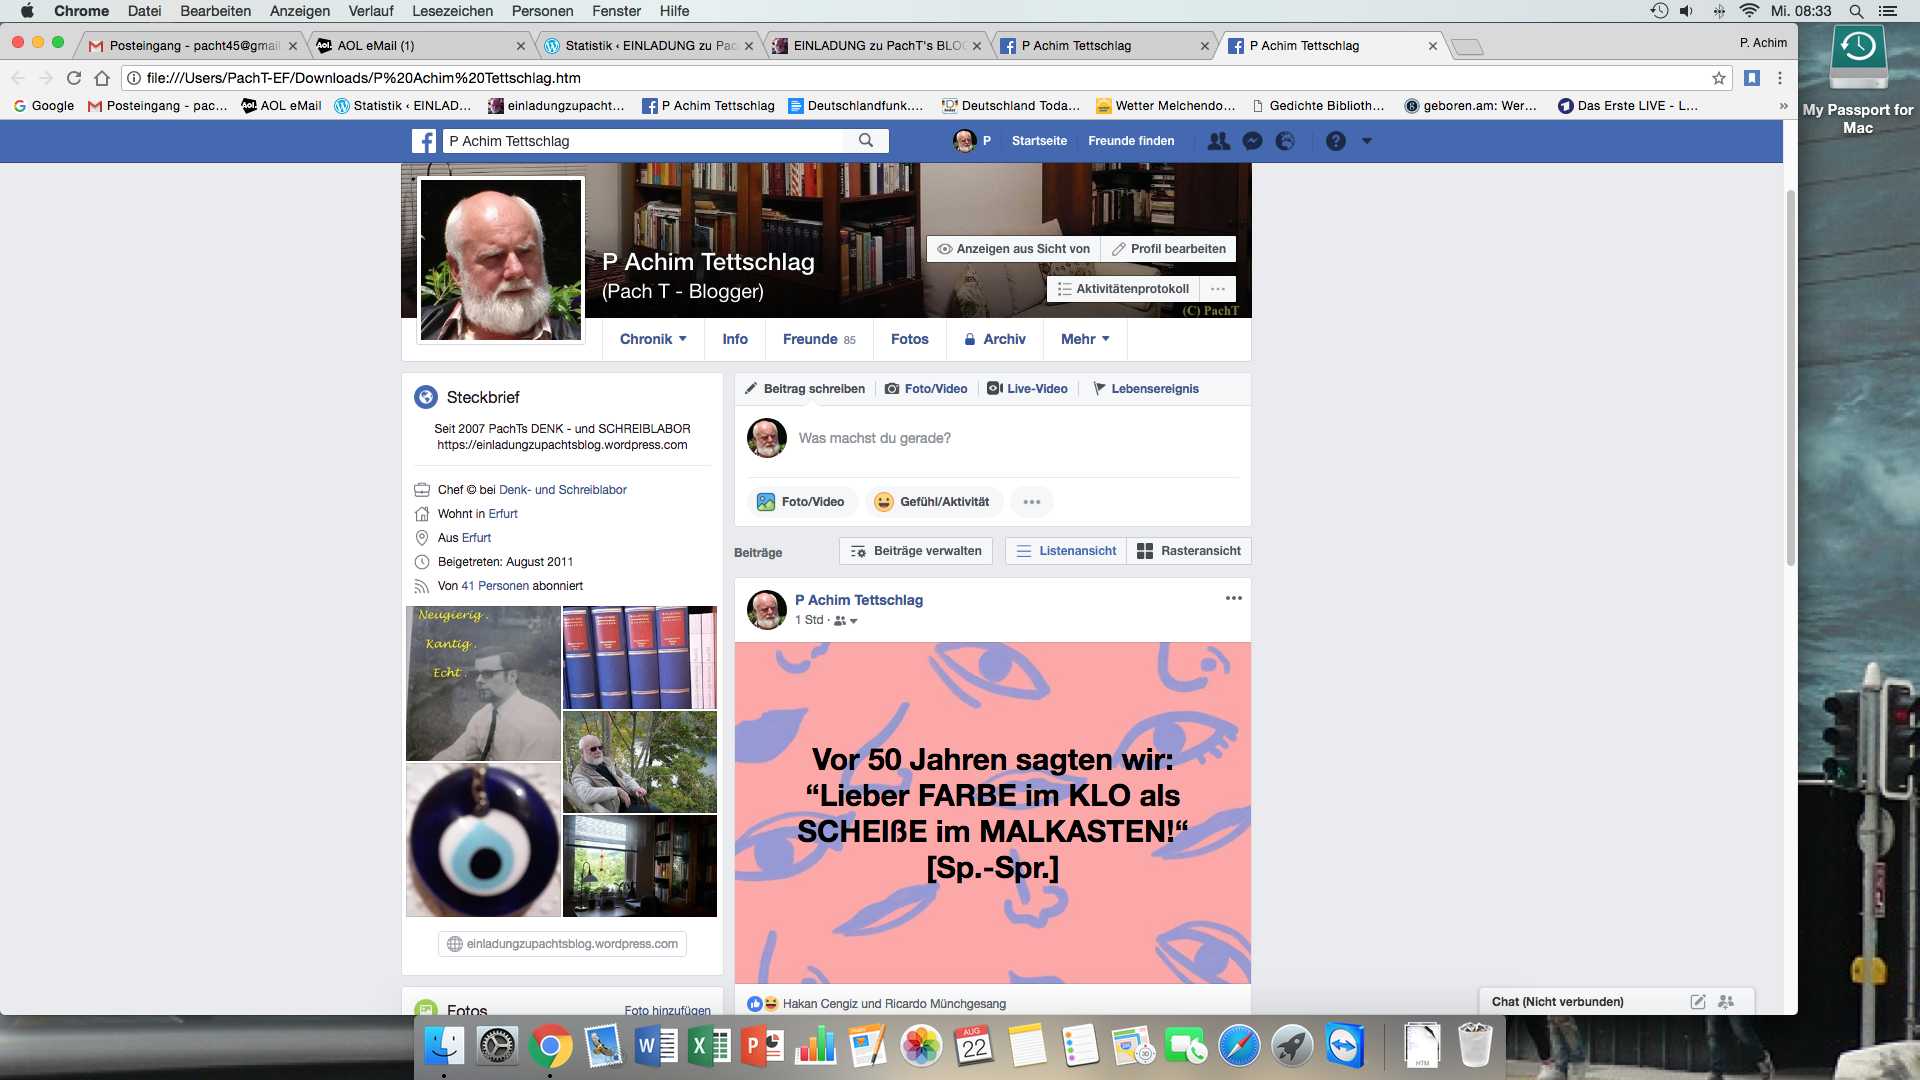Open the account settings dropdown arrow

tap(1367, 141)
